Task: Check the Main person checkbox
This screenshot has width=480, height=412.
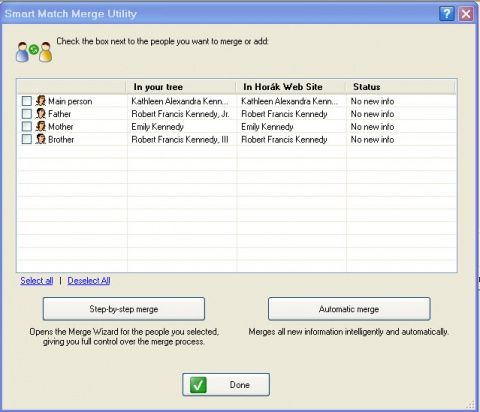Action: [x=27, y=101]
